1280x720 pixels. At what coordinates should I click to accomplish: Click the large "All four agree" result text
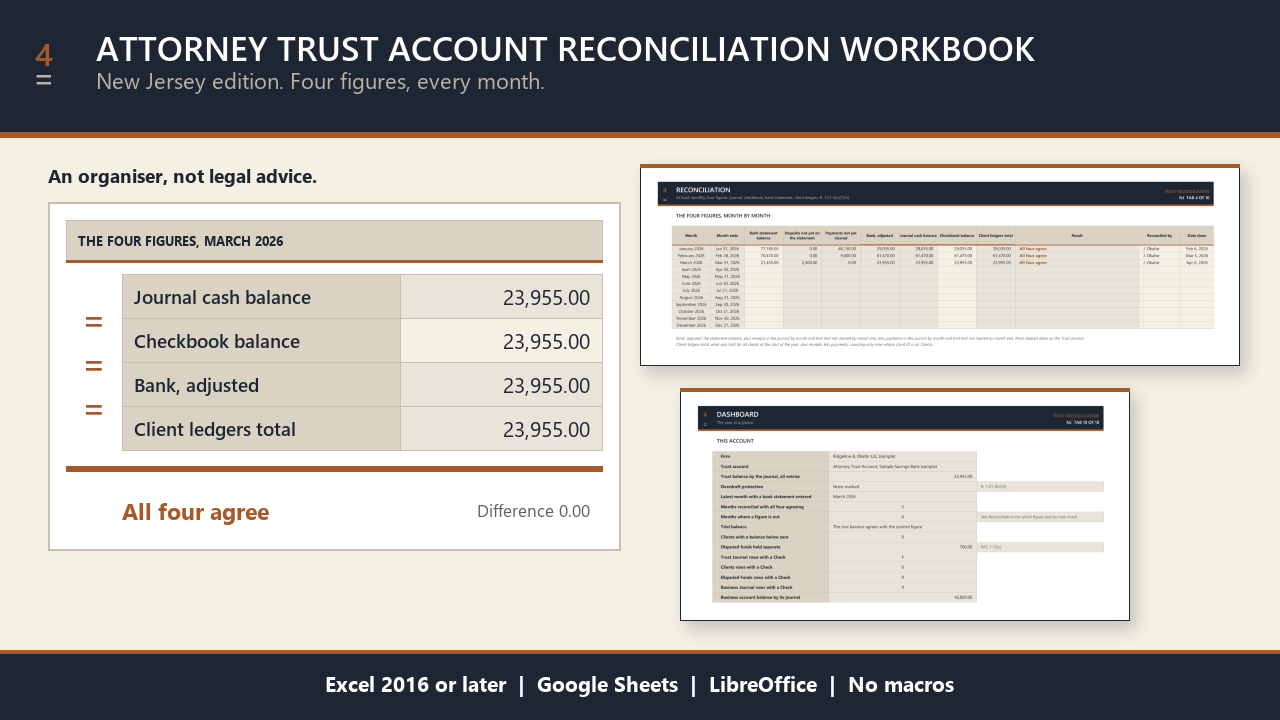[196, 512]
